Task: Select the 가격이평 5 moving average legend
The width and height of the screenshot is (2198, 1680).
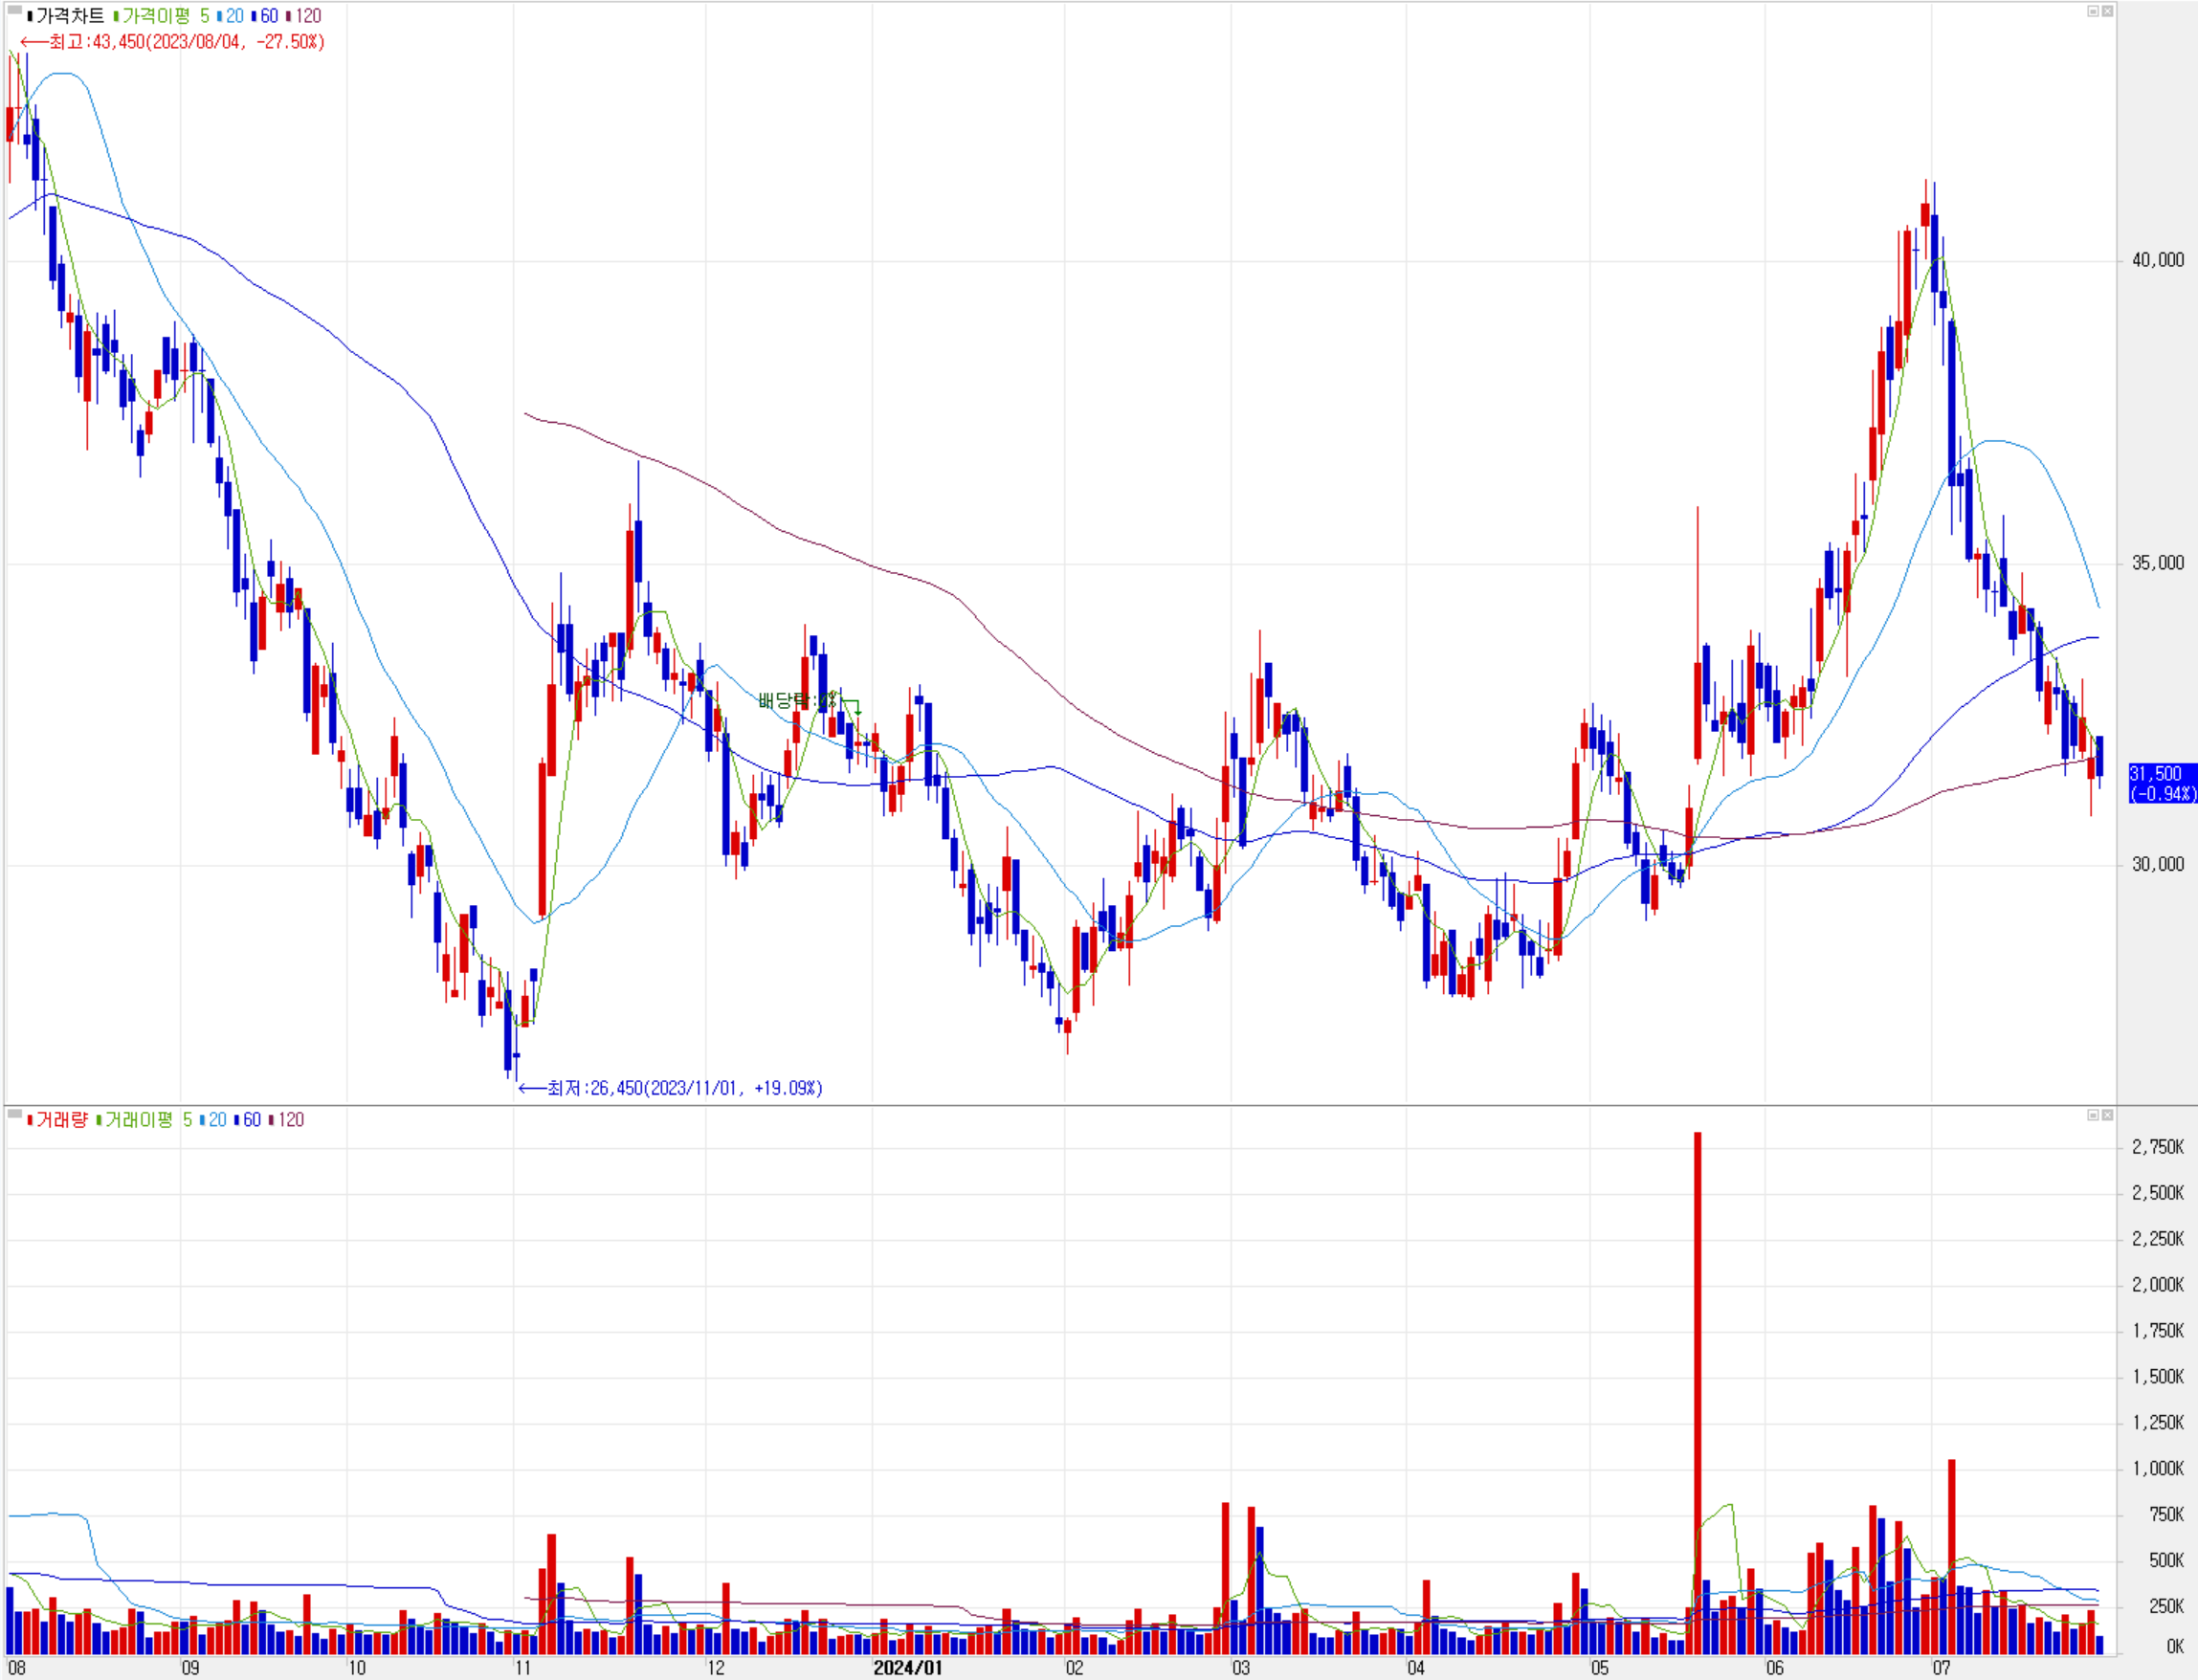Action: coord(165,16)
